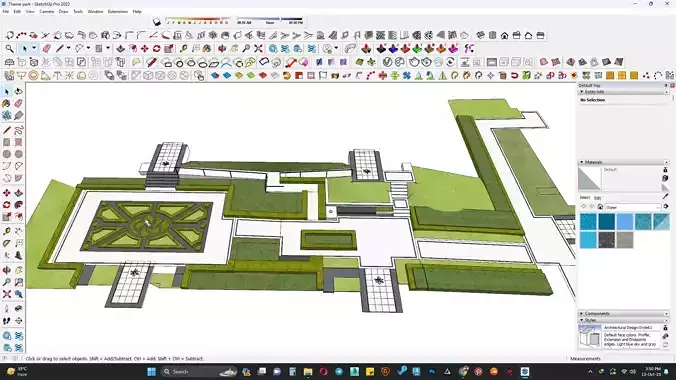
Task: Switch to the Edit tab in Materials
Action: (x=598, y=198)
